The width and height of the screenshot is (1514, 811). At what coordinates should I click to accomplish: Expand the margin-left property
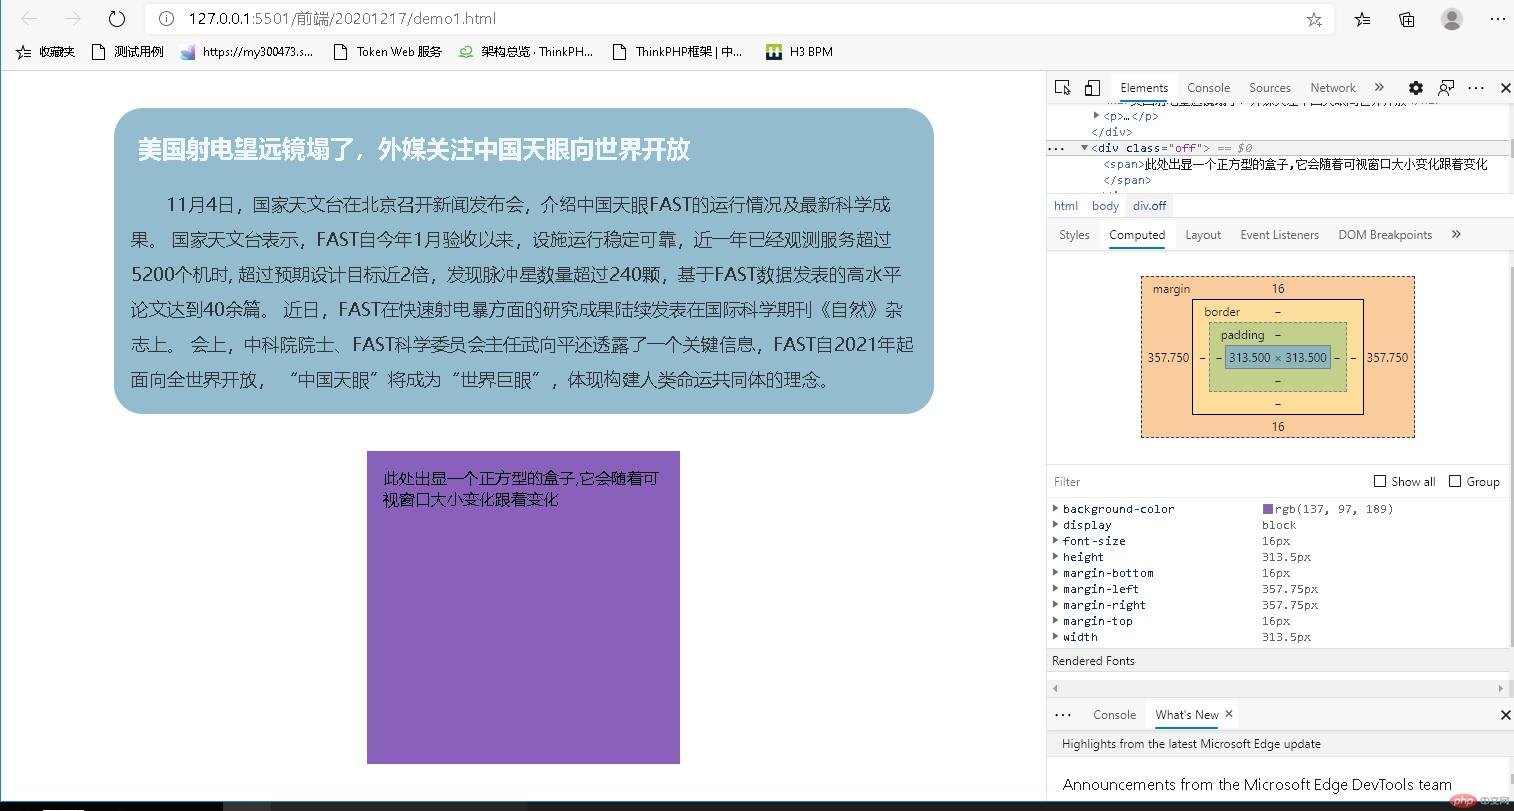click(1056, 589)
